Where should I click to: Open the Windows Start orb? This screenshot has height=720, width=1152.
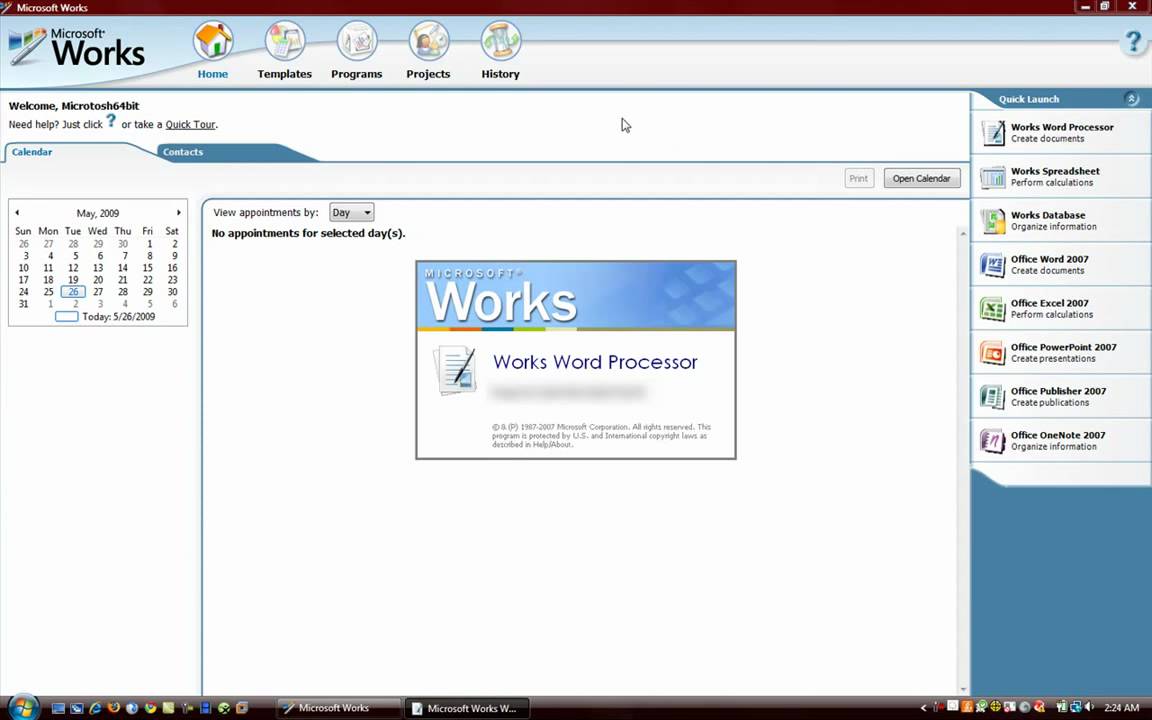(23, 708)
